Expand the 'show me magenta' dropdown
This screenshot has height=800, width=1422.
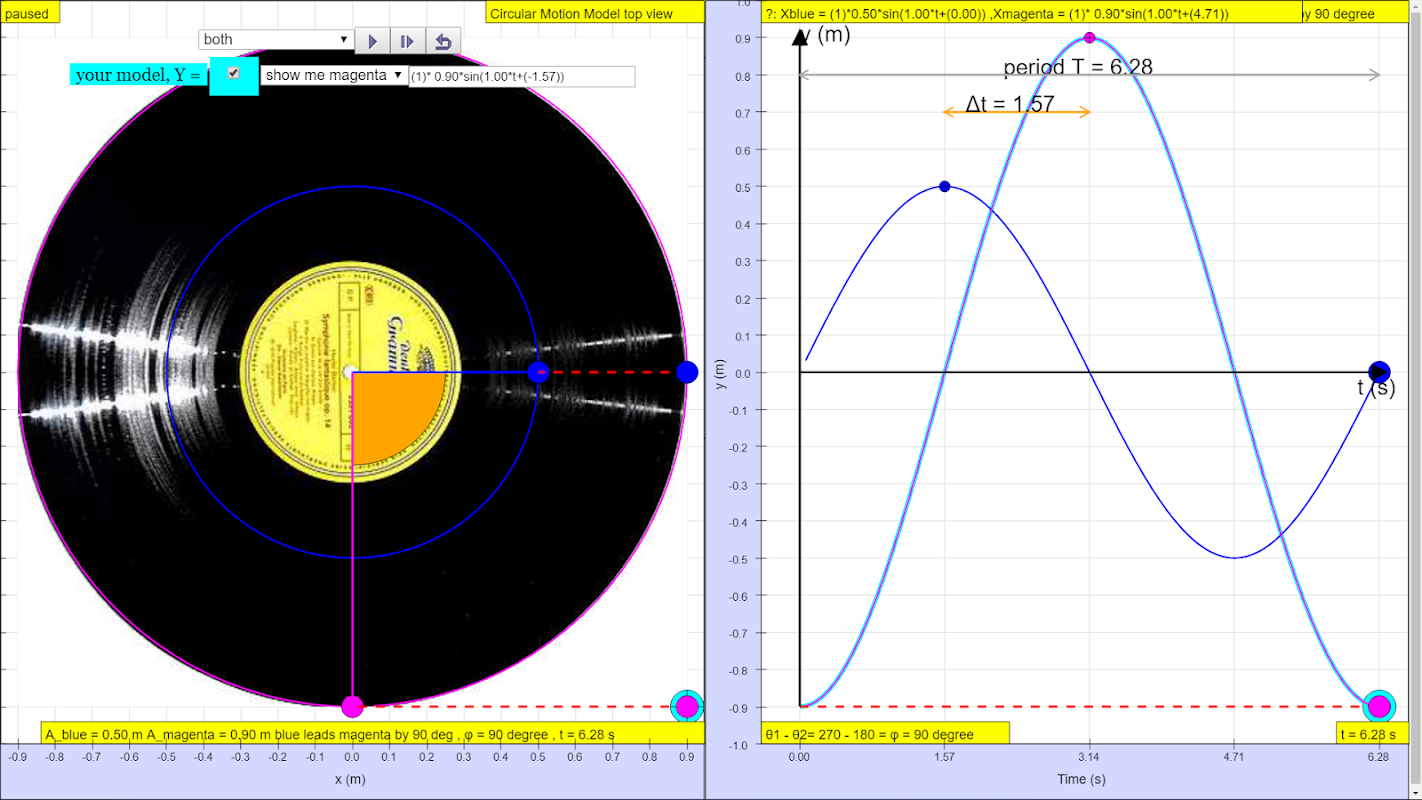[x=333, y=75]
